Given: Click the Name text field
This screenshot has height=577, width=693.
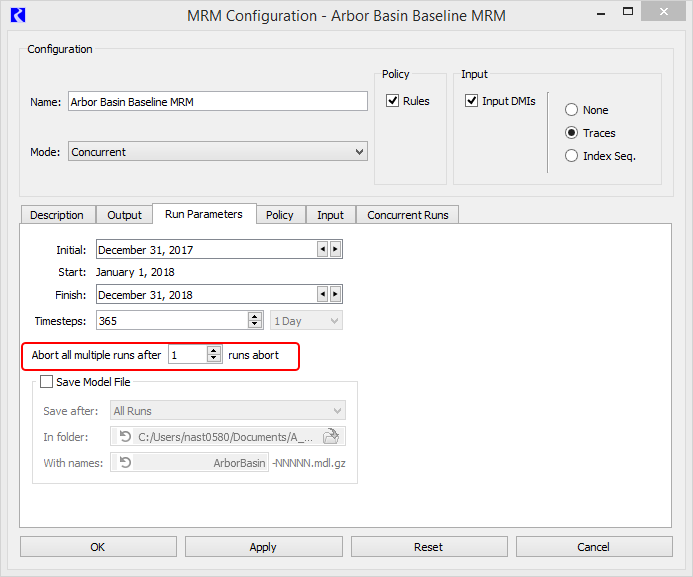Looking at the screenshot, I should point(218,101).
